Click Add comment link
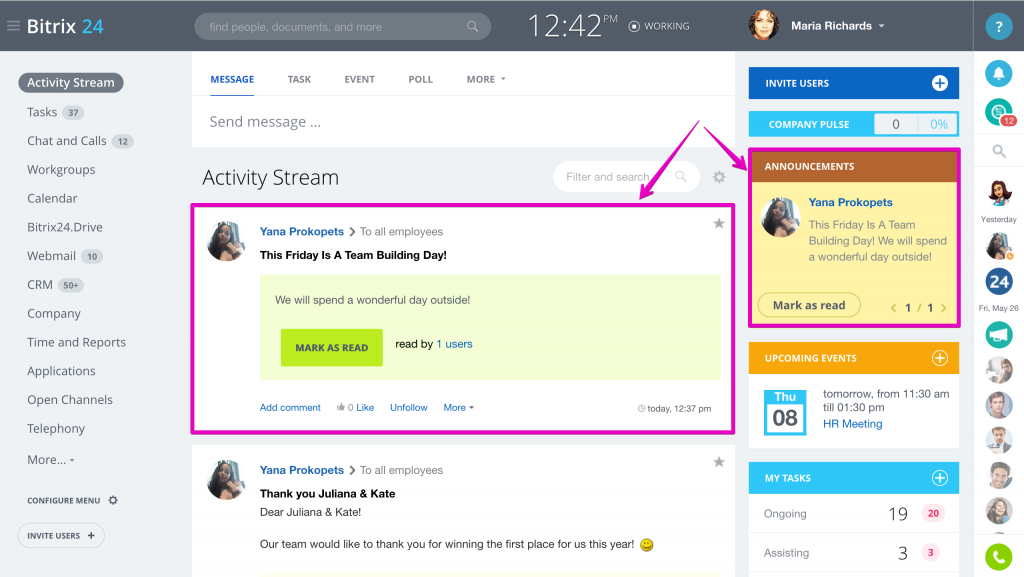This screenshot has width=1024, height=577. click(x=290, y=407)
